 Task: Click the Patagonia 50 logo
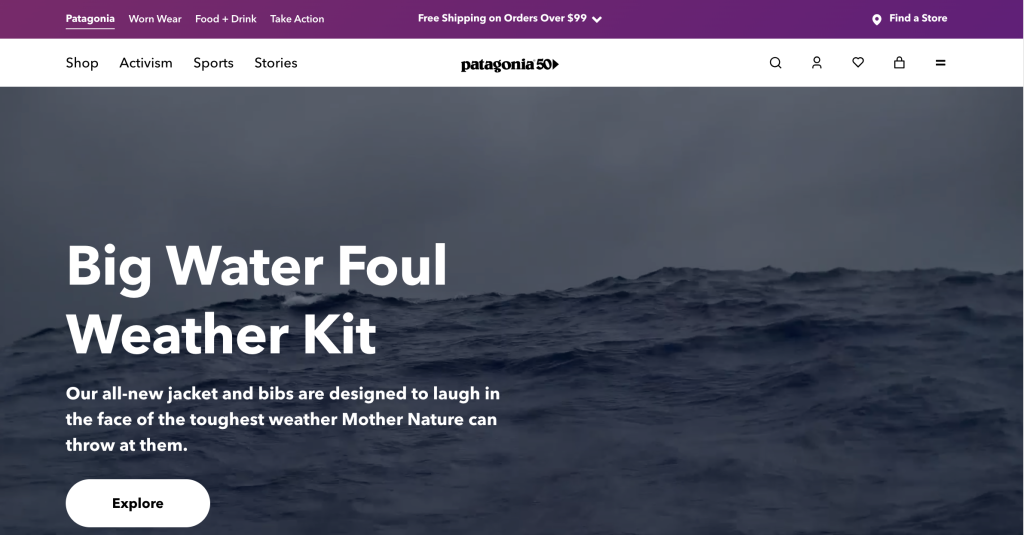(x=509, y=64)
